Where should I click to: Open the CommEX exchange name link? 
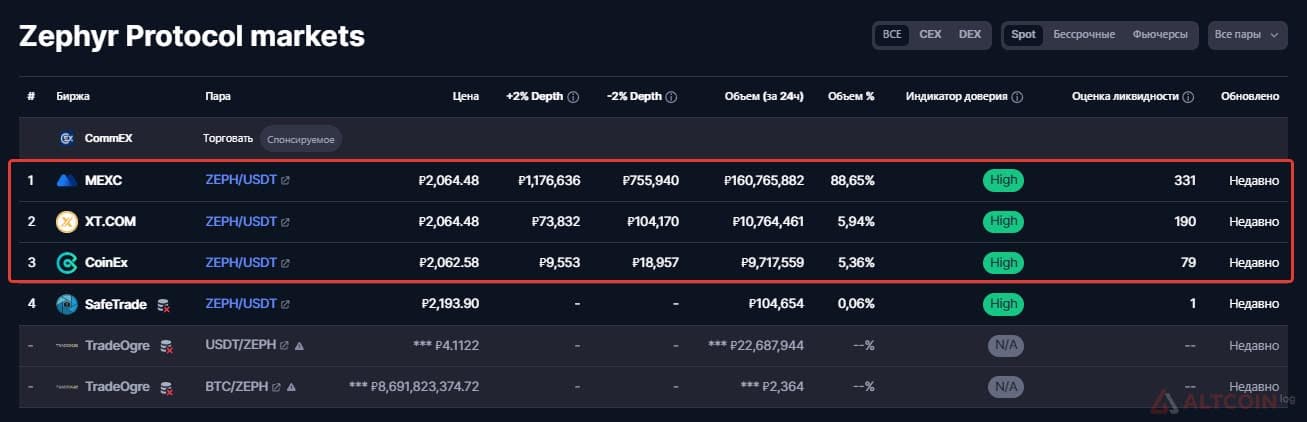tap(108, 139)
